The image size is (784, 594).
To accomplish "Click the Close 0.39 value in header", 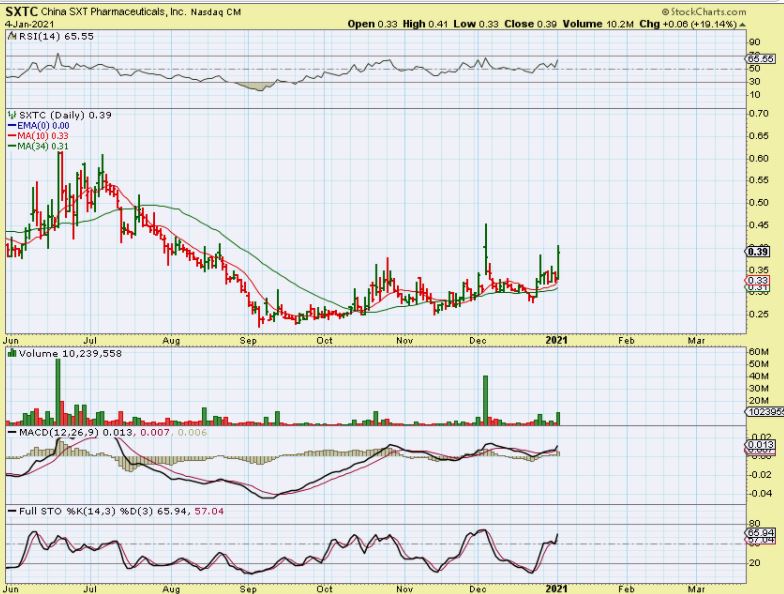I will pos(530,24).
